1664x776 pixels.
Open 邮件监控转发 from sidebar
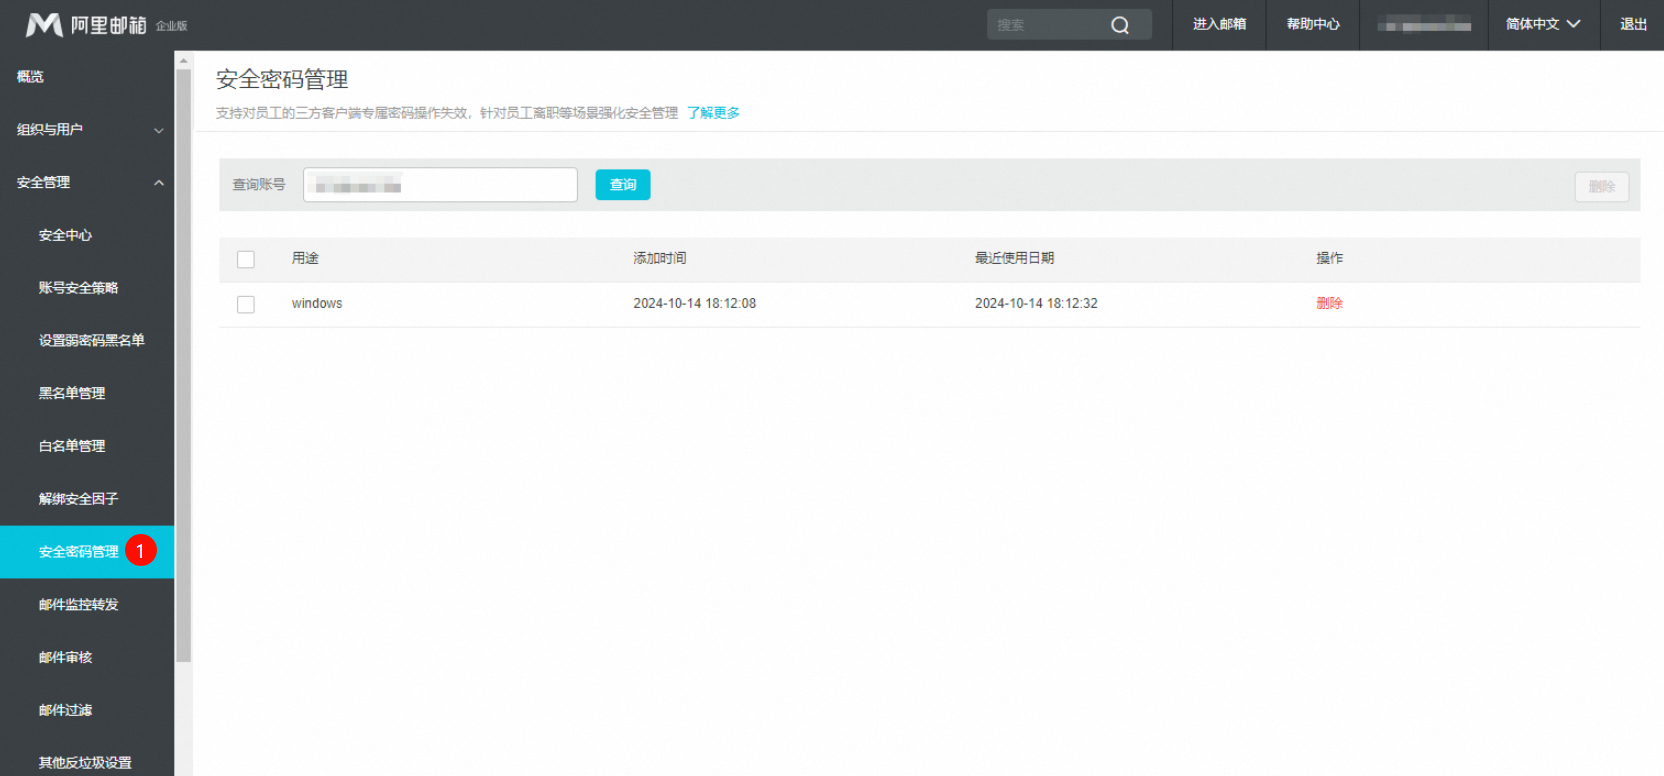79,604
